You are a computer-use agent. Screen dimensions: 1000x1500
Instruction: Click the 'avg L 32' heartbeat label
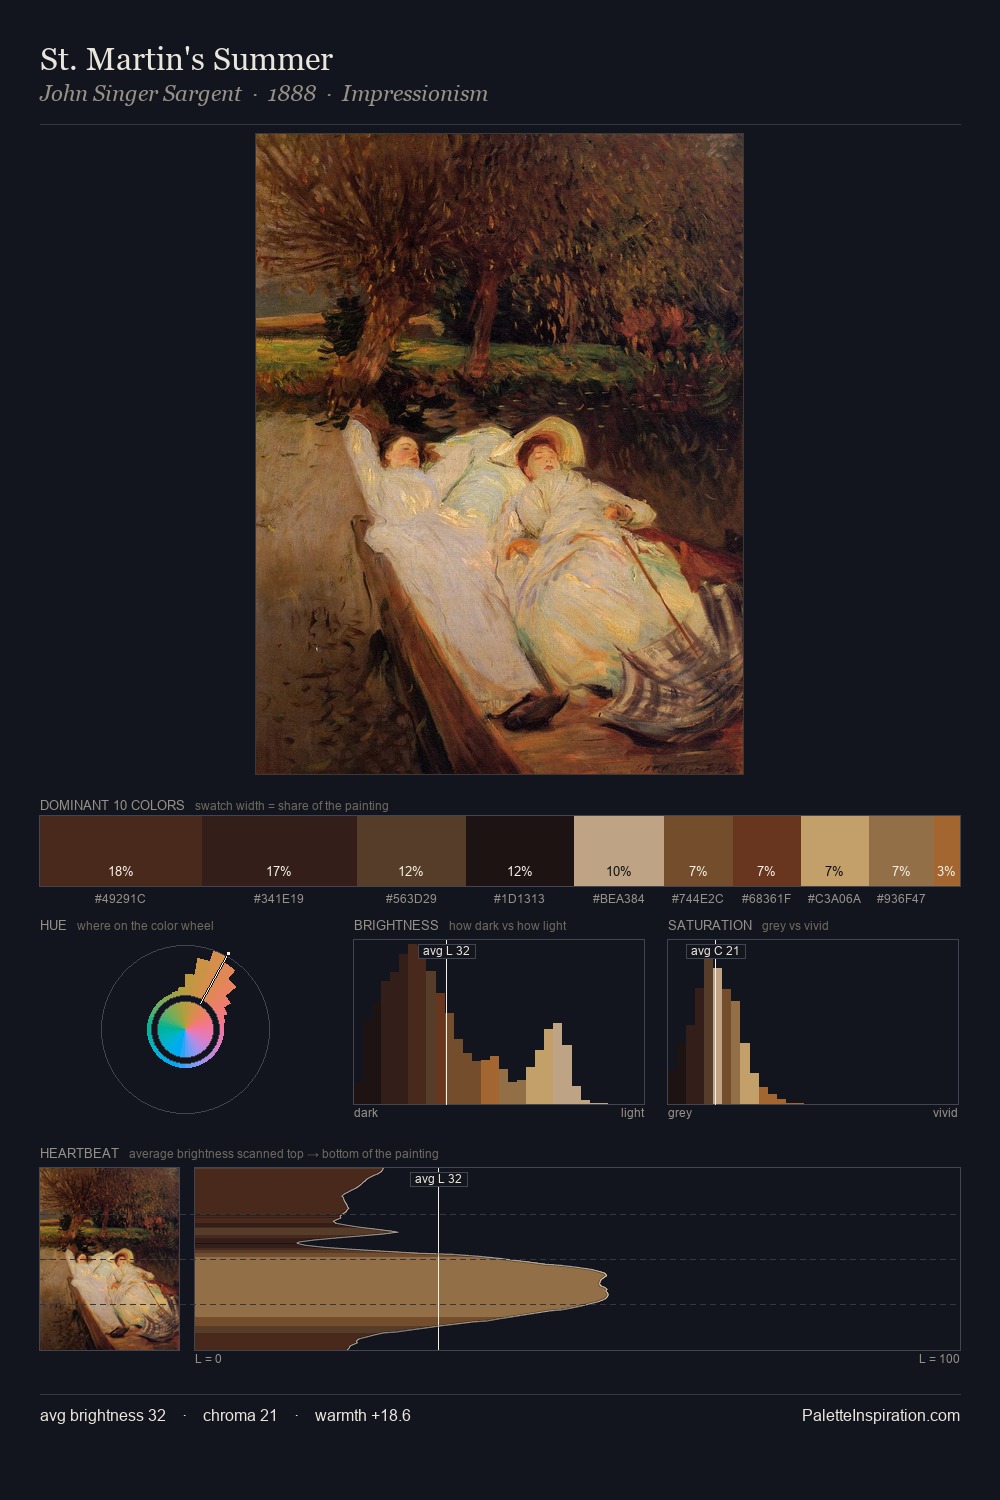pos(438,1179)
